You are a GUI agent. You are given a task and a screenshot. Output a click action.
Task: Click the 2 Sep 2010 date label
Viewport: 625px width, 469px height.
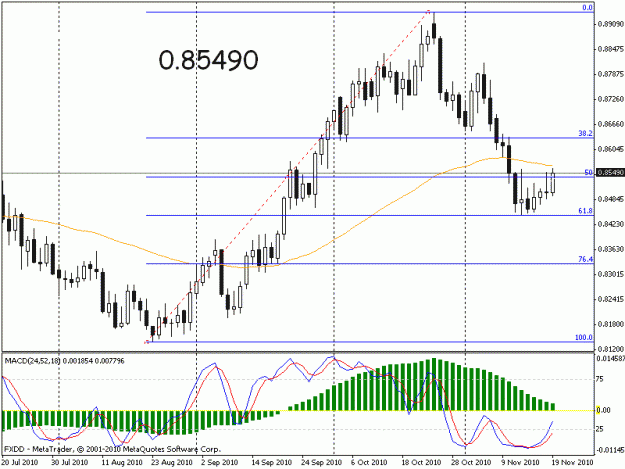[220, 462]
